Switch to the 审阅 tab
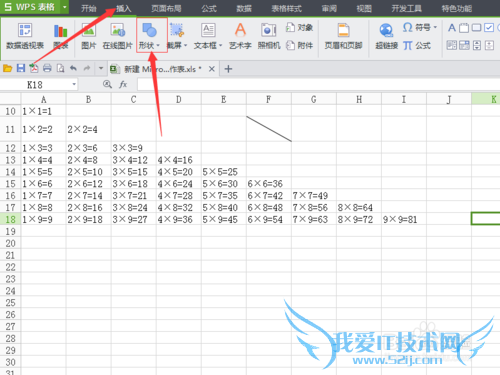Image resolution: width=500 pixels, height=375 pixels. pos(329,8)
